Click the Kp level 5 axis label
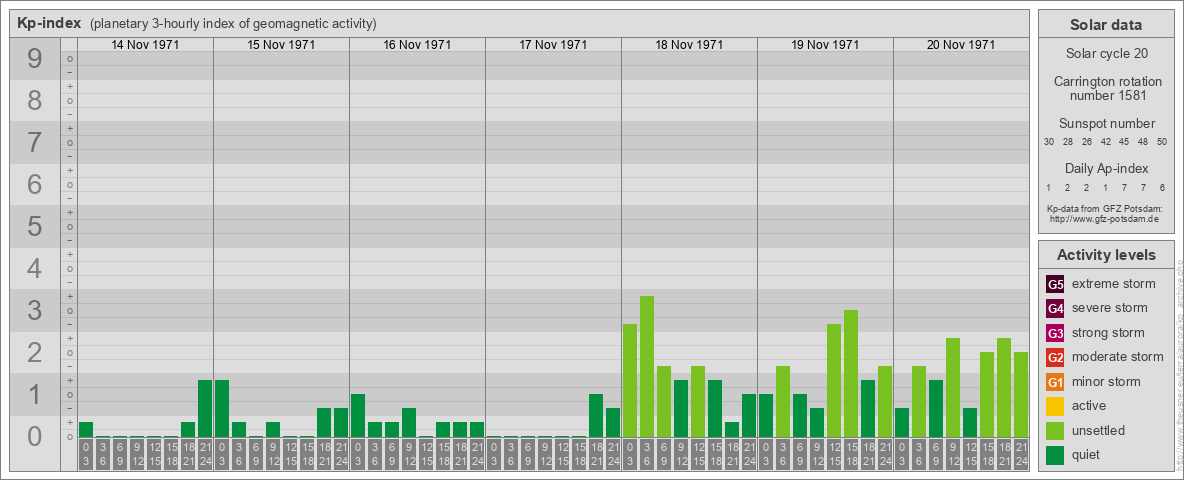The height and width of the screenshot is (480, 1184). coord(35,226)
